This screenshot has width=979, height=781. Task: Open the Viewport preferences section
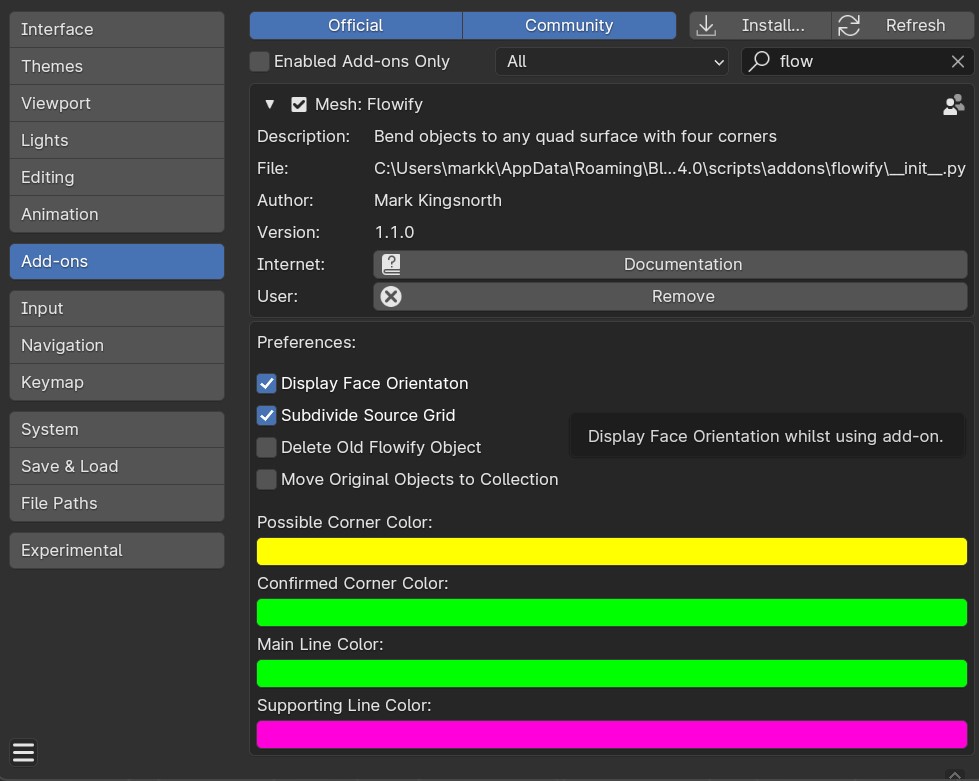(117, 103)
